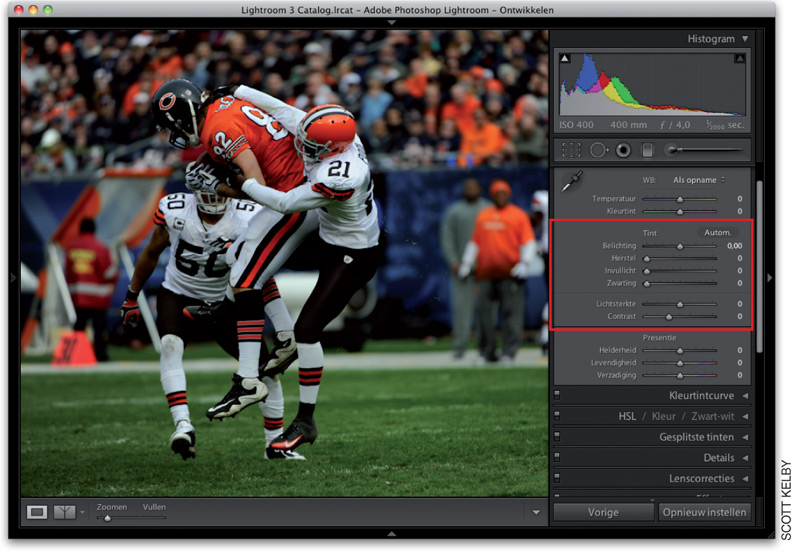Image resolution: width=800 pixels, height=554 pixels.
Task: Select the Spot Removal tool
Action: click(x=598, y=150)
